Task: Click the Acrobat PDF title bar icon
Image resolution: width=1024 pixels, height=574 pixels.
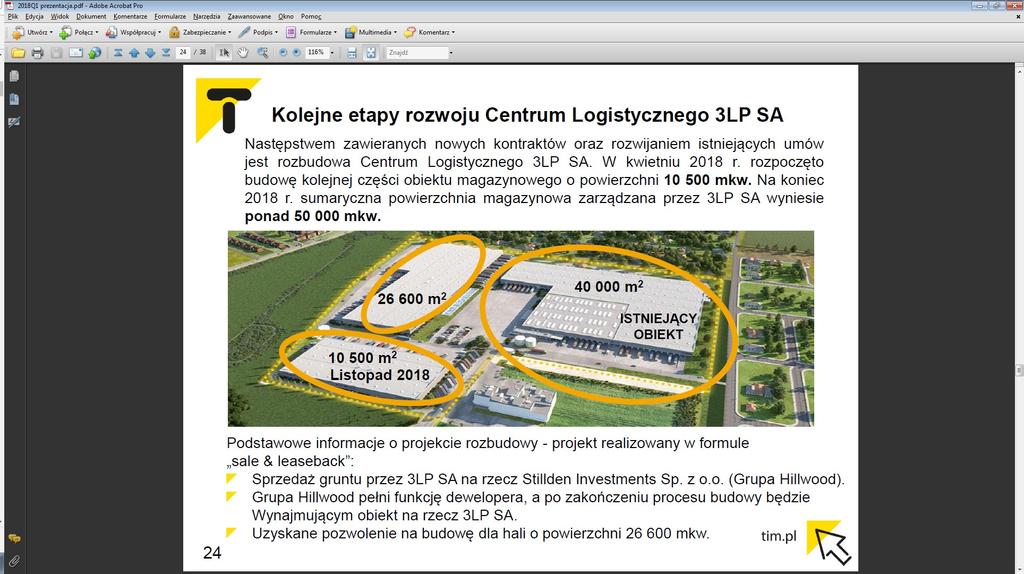Action: [9, 5]
